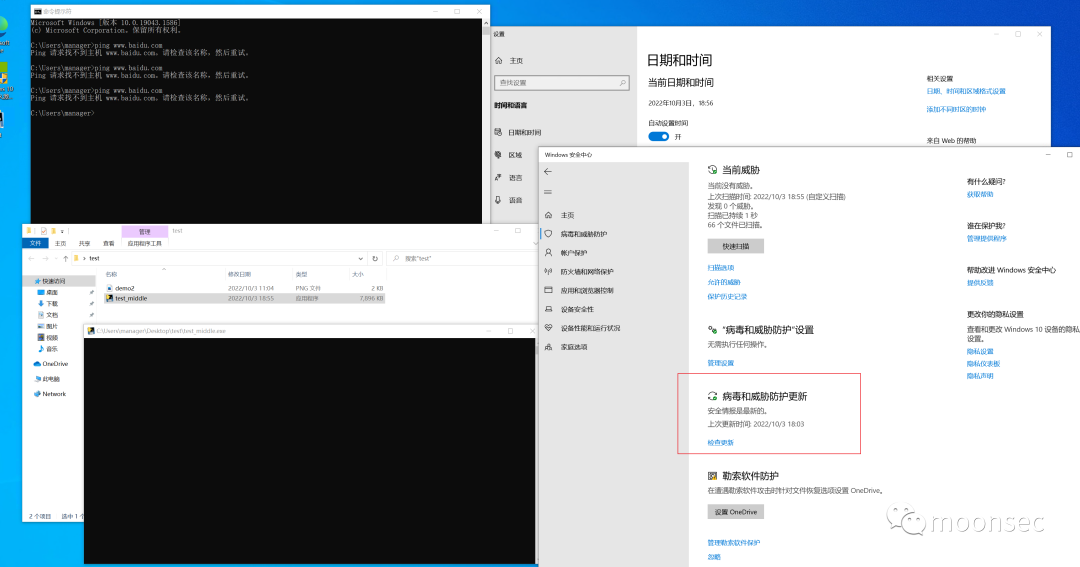The width and height of the screenshot is (1080, 567).
Task: Open 家庭选项 in Security sidebar
Action: [566, 347]
